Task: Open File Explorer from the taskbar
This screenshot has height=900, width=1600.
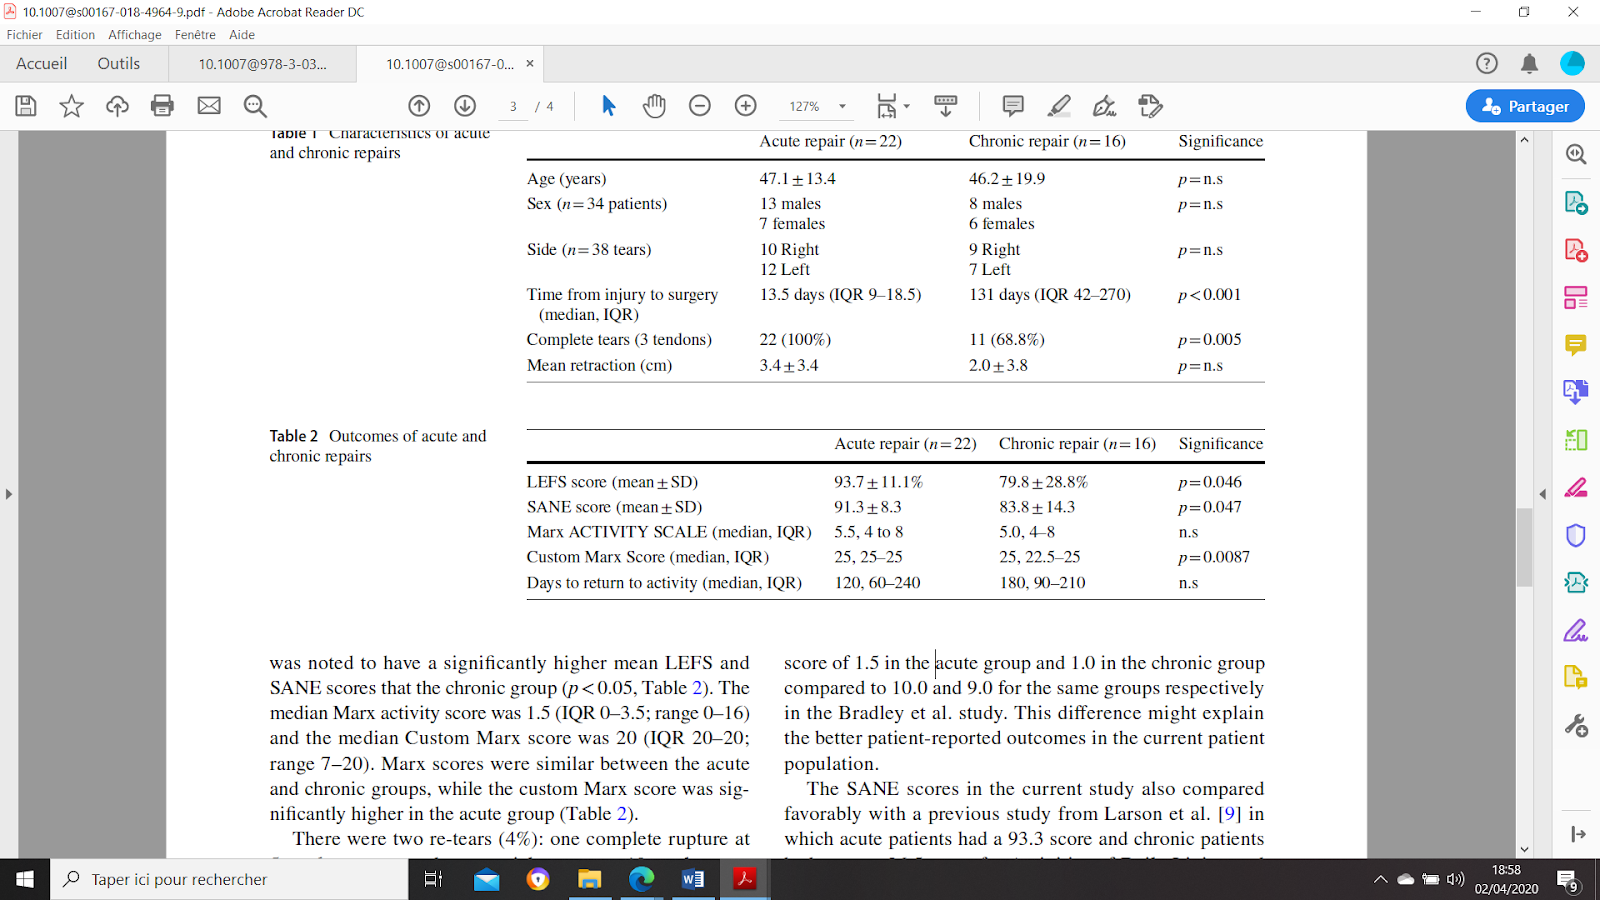Action: (x=589, y=879)
